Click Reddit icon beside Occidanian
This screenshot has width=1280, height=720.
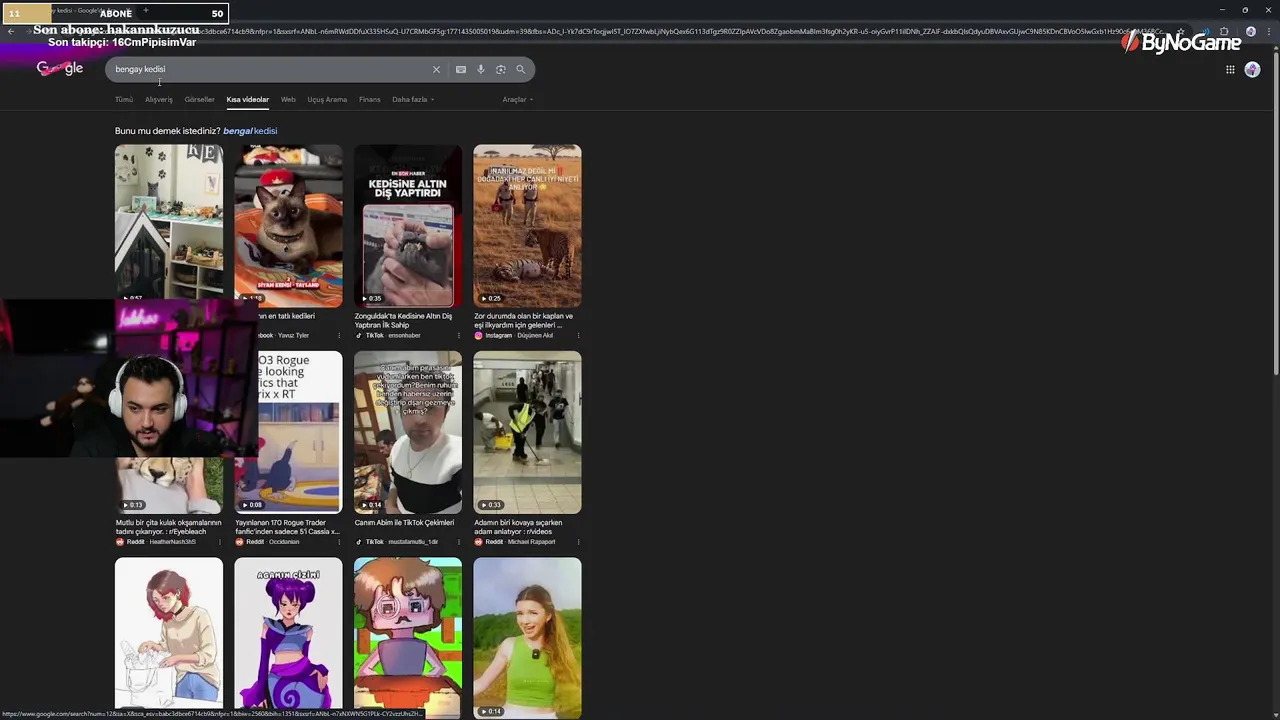239,541
